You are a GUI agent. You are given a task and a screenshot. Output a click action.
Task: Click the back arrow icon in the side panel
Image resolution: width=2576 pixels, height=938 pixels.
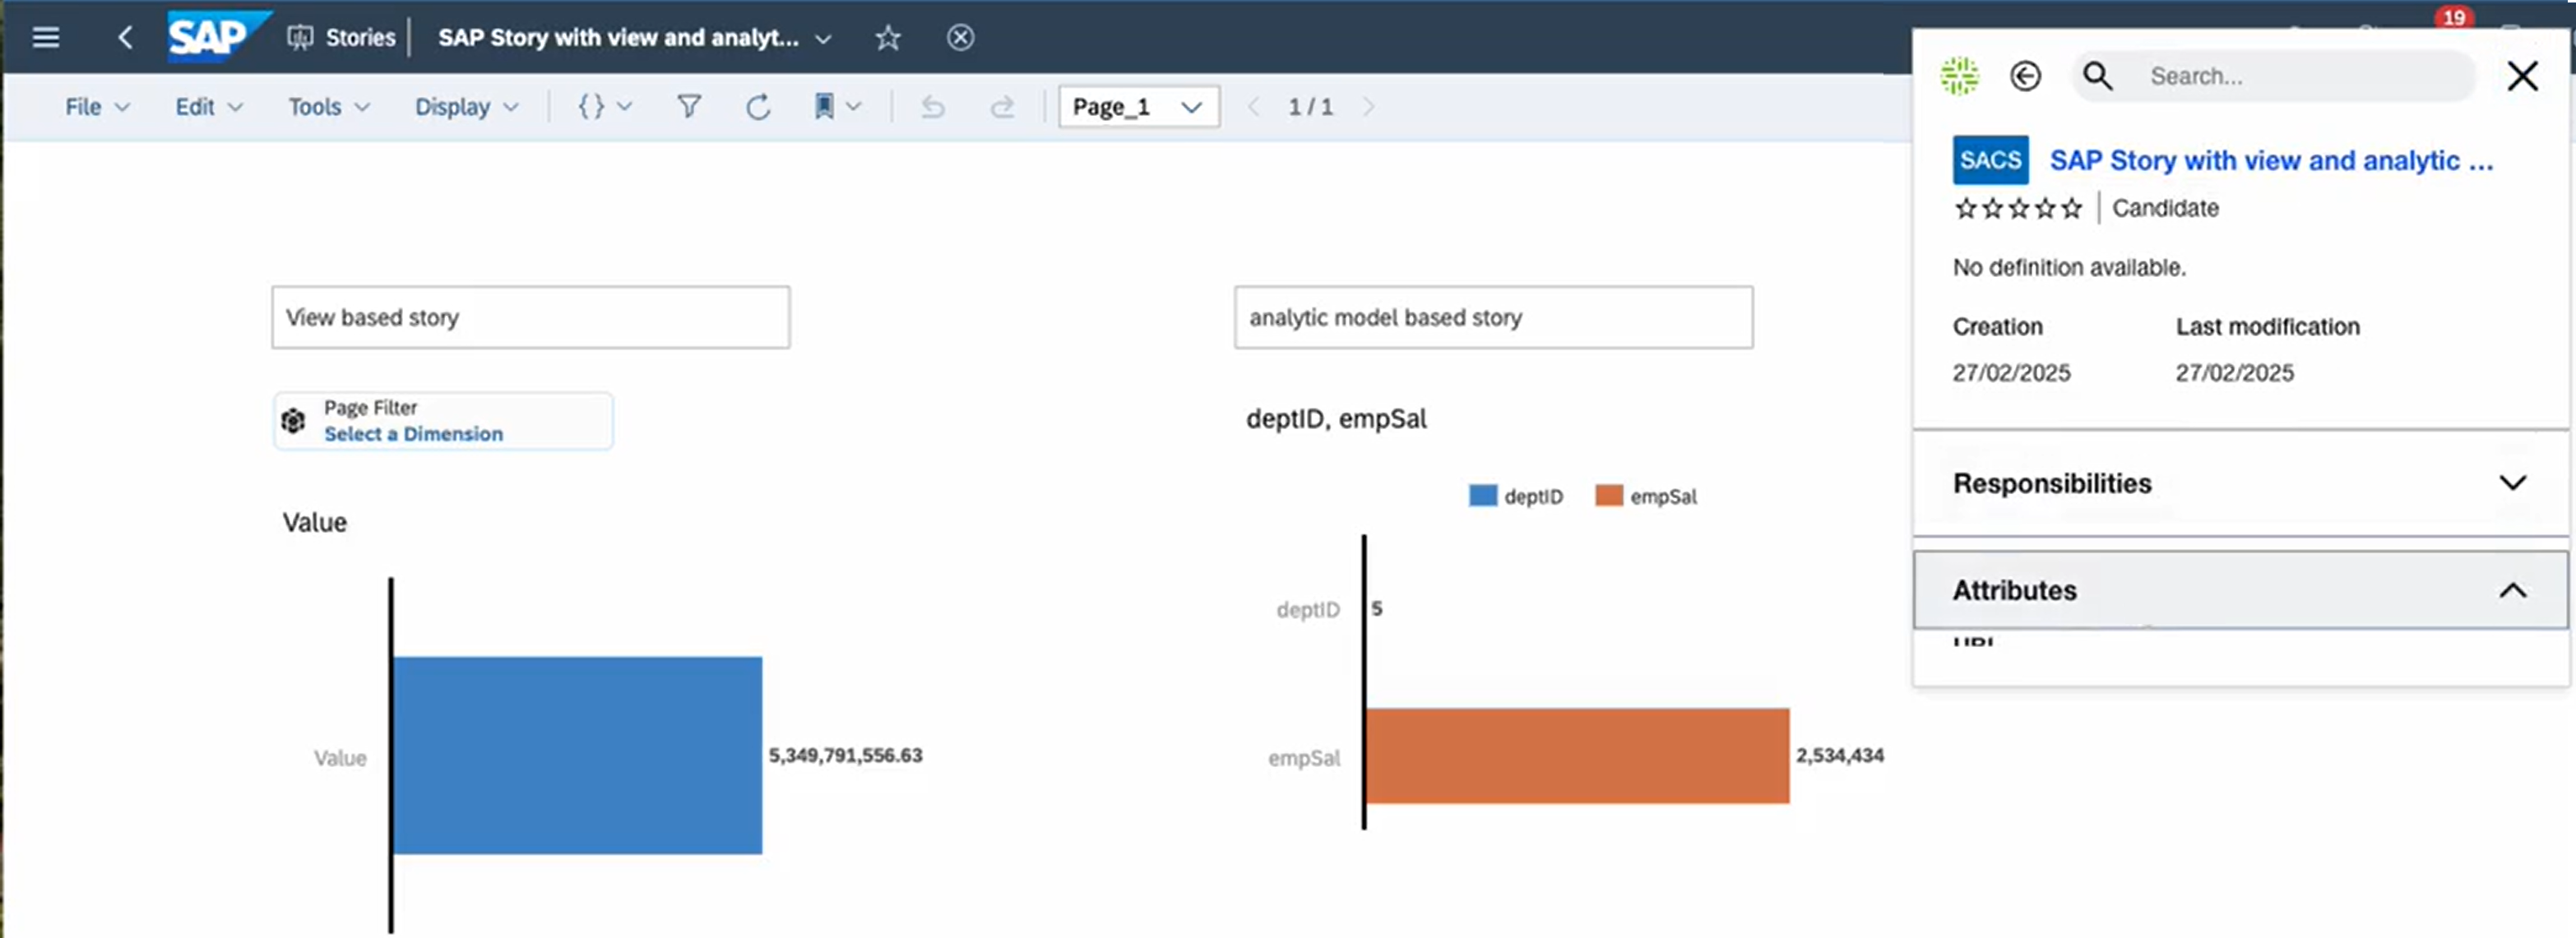tap(2026, 76)
